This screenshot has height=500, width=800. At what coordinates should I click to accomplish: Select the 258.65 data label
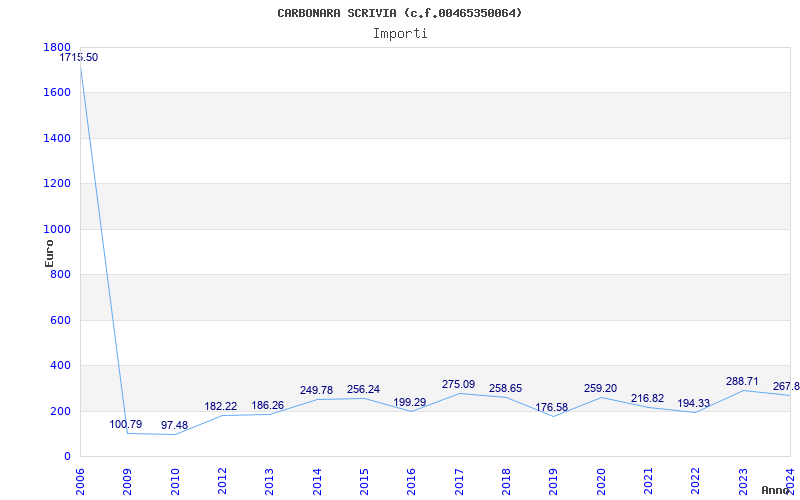506,389
